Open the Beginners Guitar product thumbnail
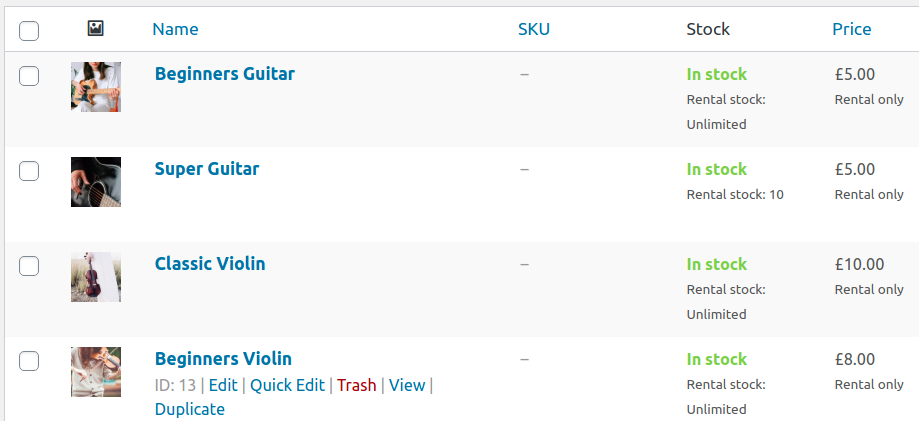919x421 pixels. 96,87
